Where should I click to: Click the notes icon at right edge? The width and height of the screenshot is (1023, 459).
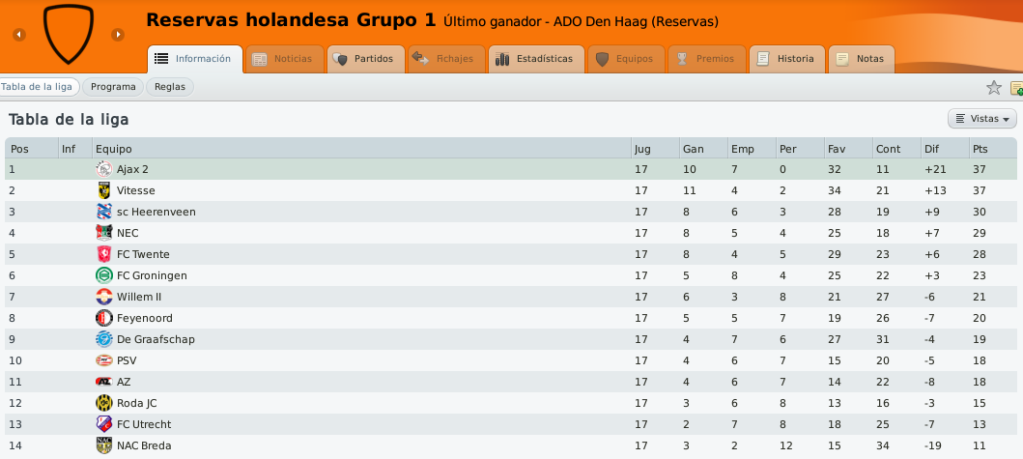(x=1016, y=87)
